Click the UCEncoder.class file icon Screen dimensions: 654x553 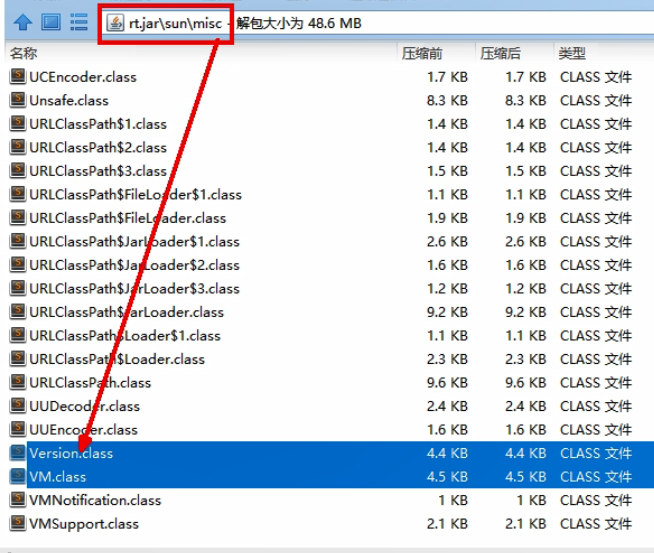18,77
